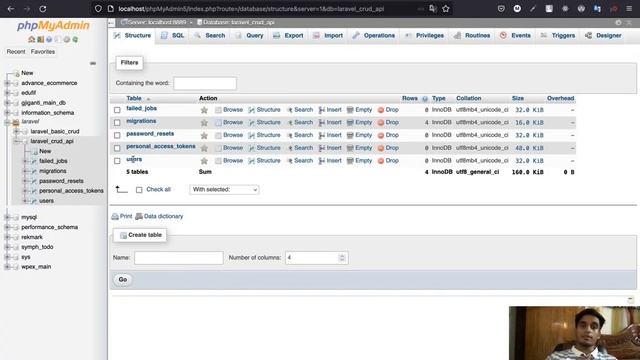Viewport: 640px width, 360px height.
Task: Star the personal_access_tokens table
Action: point(204,148)
